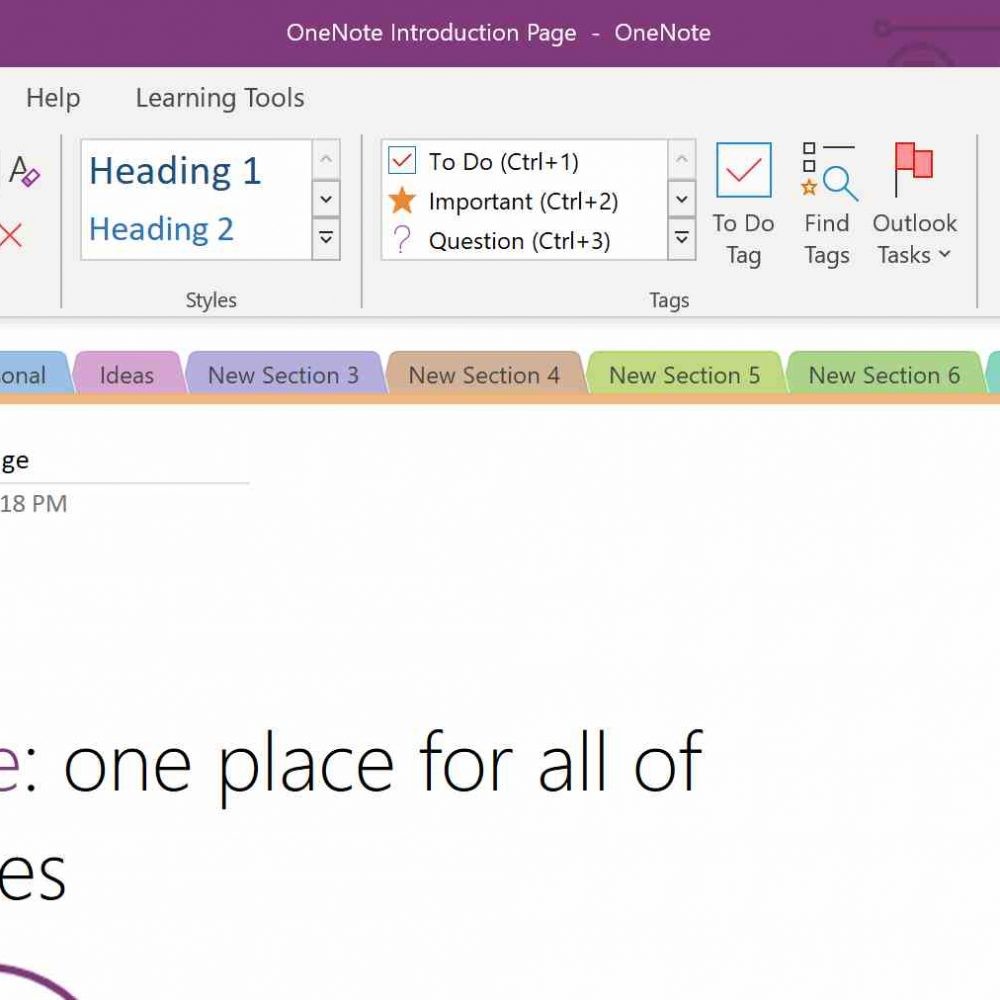The height and width of the screenshot is (1000, 1000).
Task: Open the Learning Tools ribbon tab
Action: coord(220,98)
